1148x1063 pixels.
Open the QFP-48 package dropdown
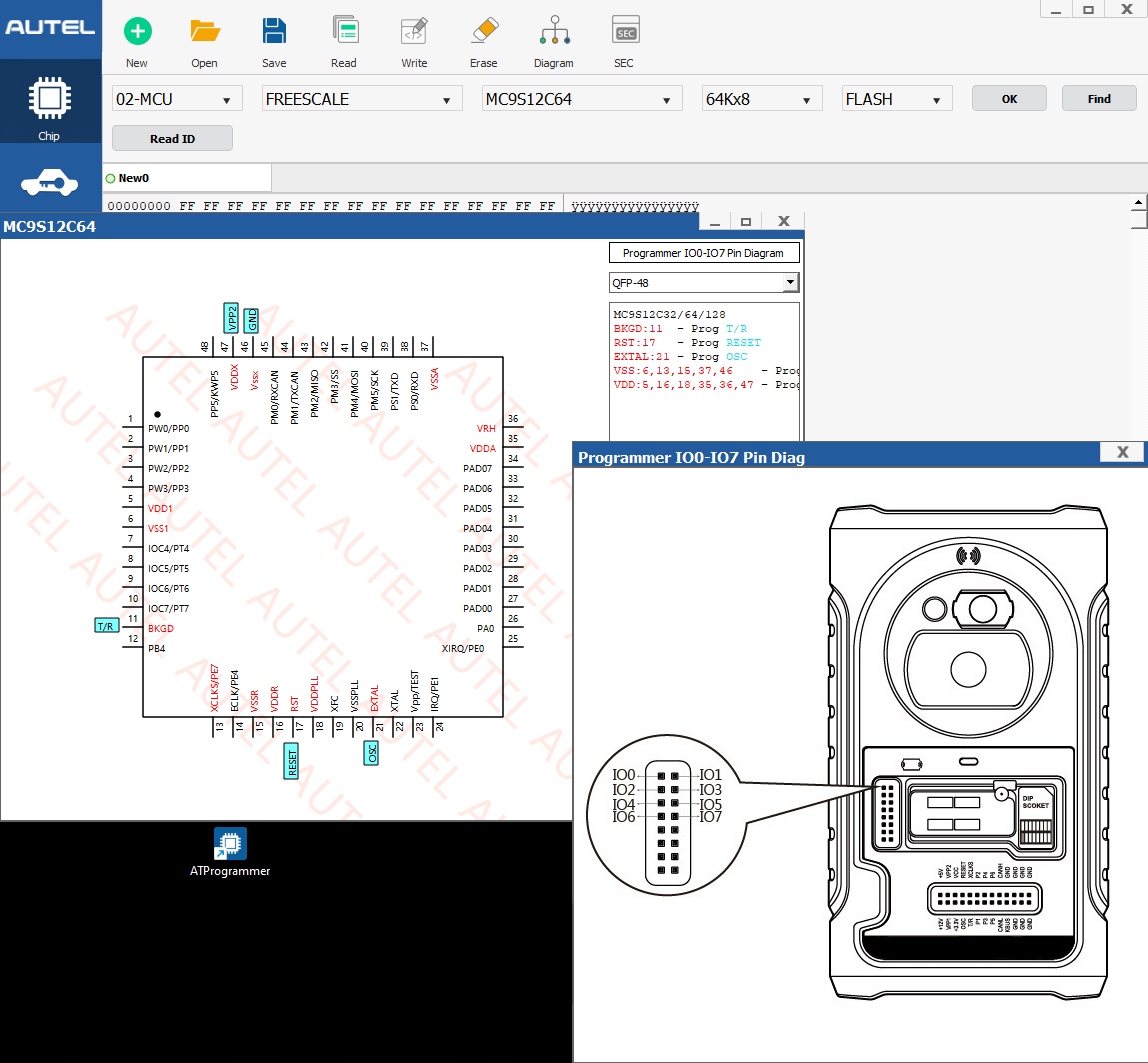point(704,283)
